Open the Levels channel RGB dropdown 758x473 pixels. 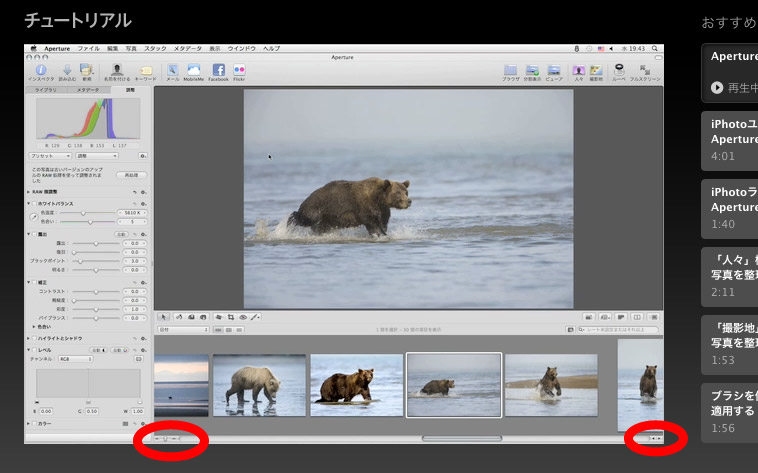tap(76, 360)
